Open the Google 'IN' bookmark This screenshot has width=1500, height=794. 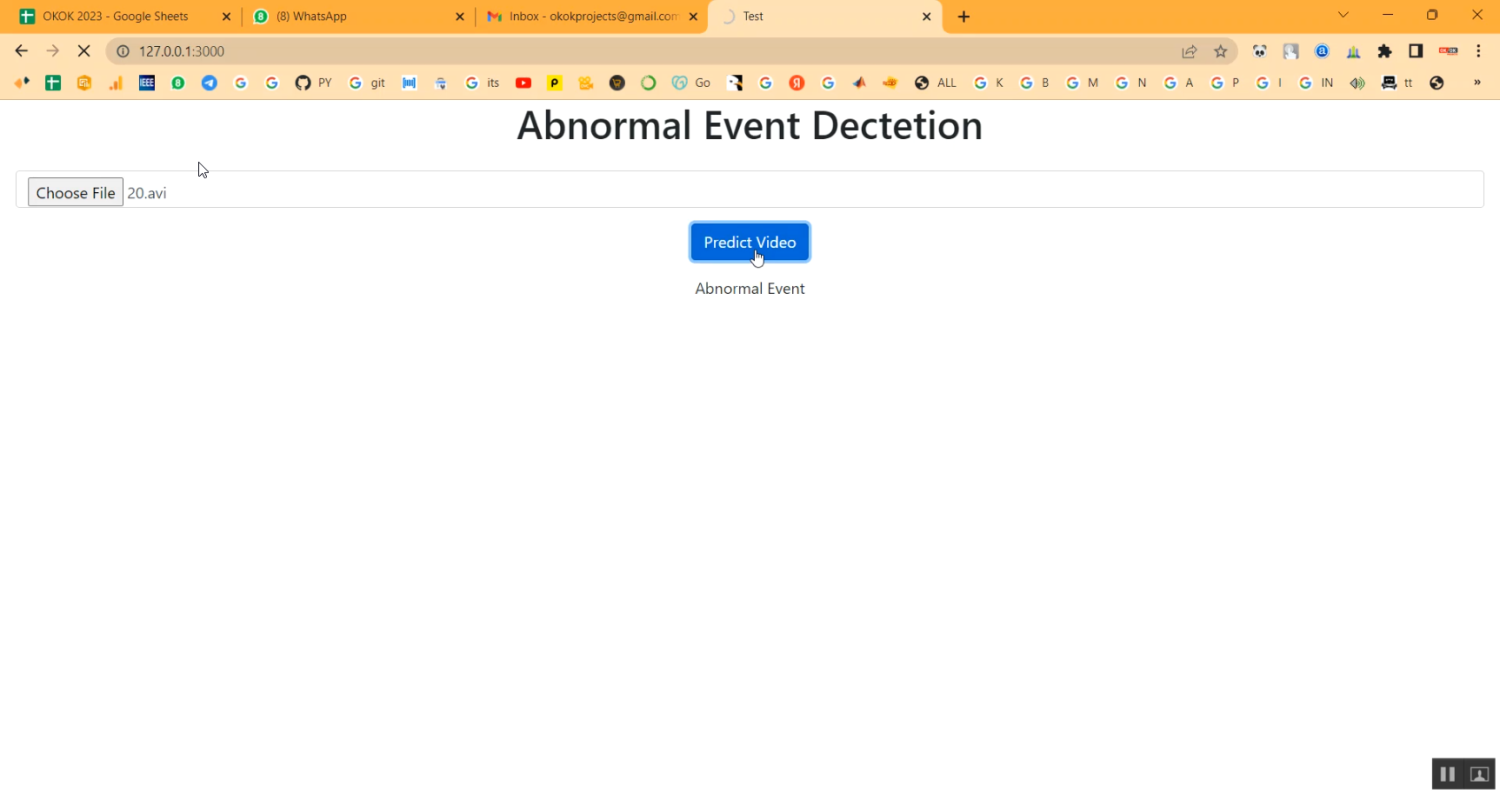pos(1317,83)
